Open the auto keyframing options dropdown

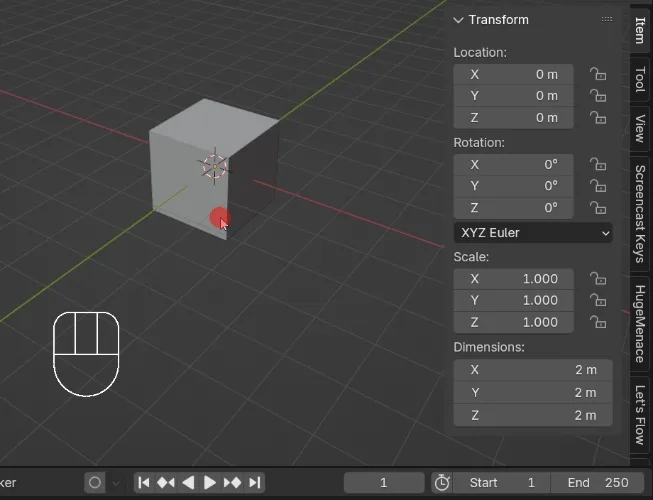(116, 483)
